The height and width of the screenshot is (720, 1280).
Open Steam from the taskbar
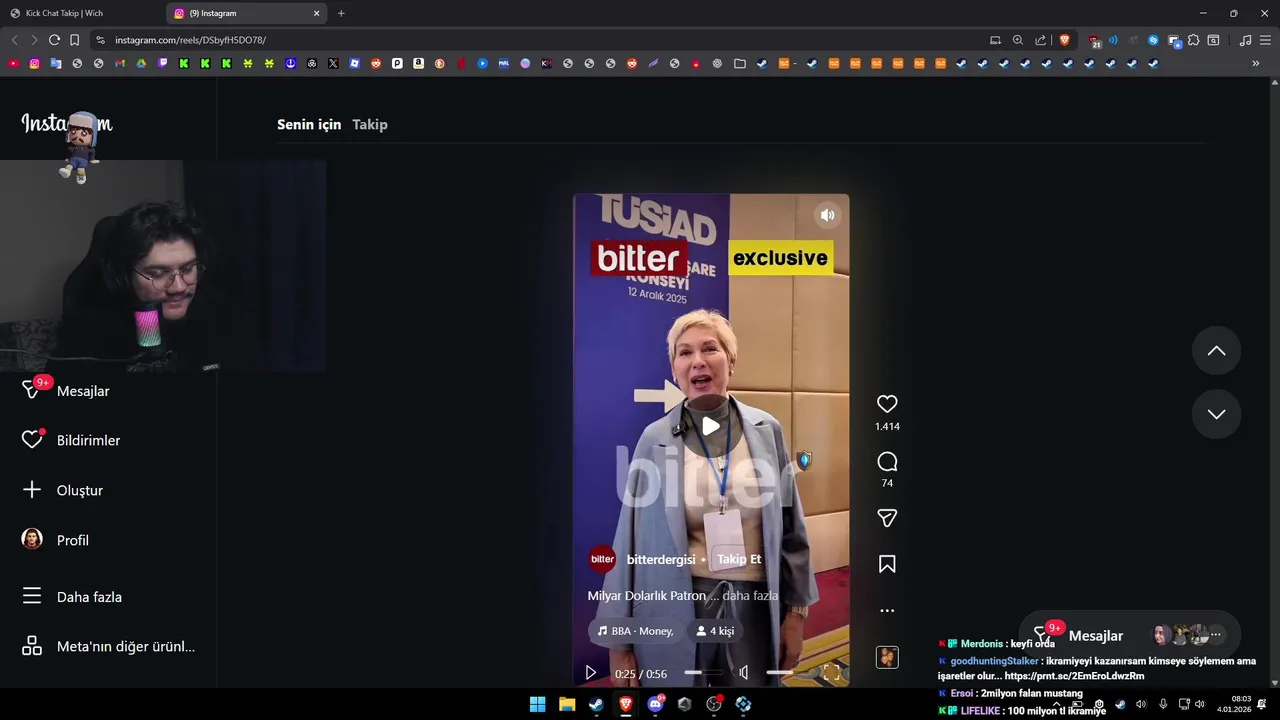click(596, 704)
